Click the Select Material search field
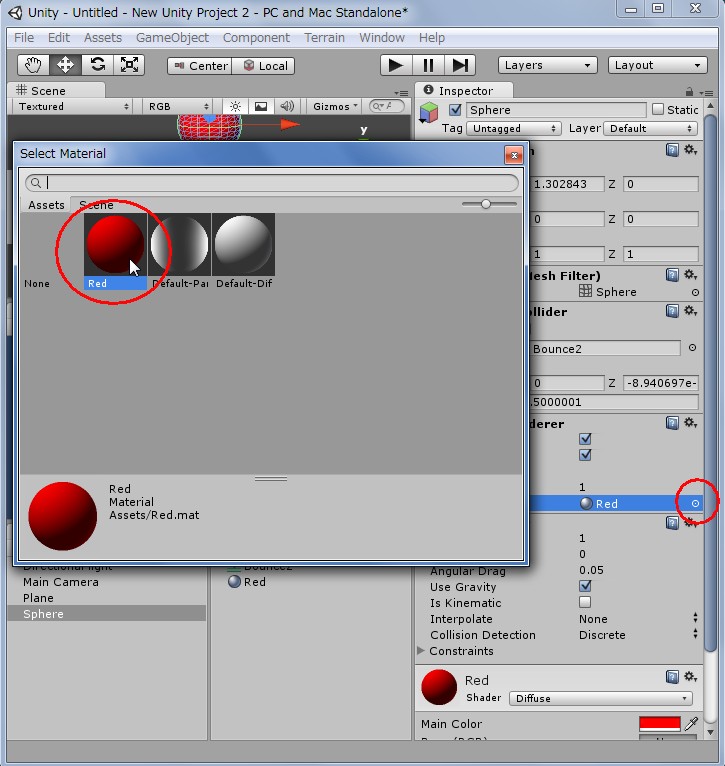Image resolution: width=725 pixels, height=766 pixels. 272,183
